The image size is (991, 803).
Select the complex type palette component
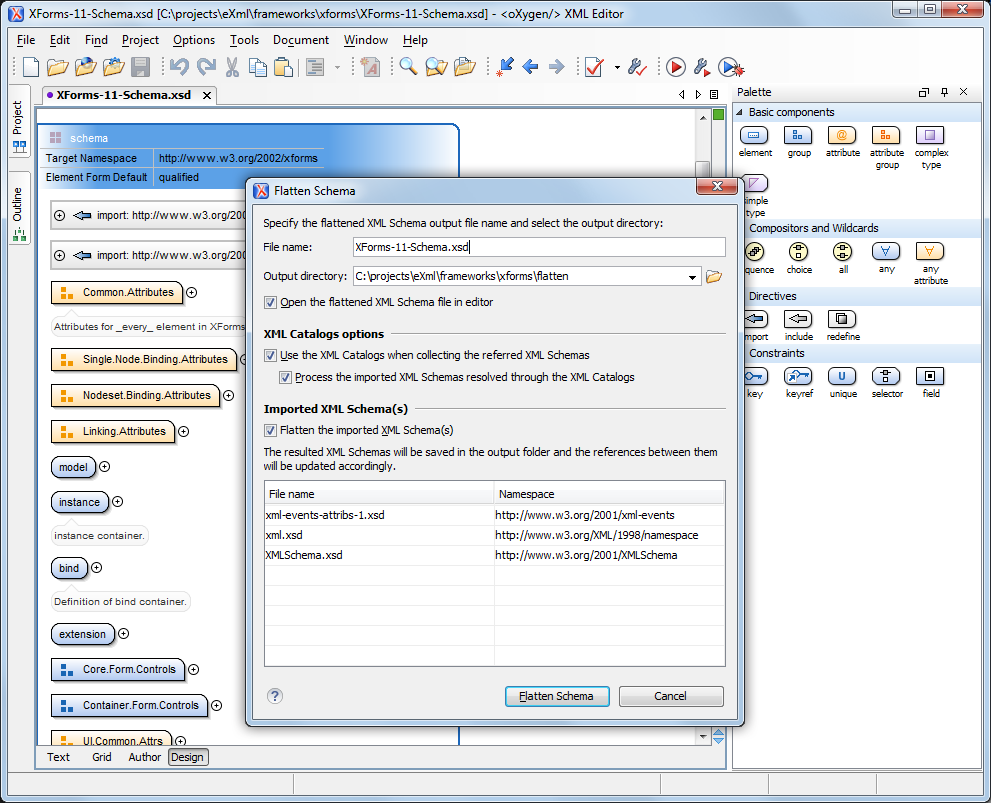(x=931, y=148)
